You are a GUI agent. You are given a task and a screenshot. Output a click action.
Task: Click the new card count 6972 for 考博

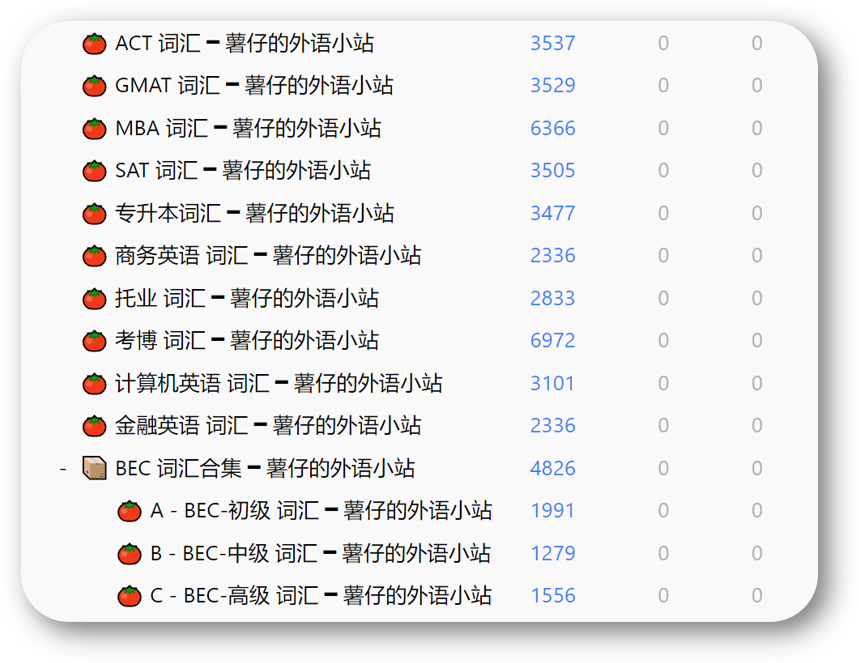click(x=552, y=341)
